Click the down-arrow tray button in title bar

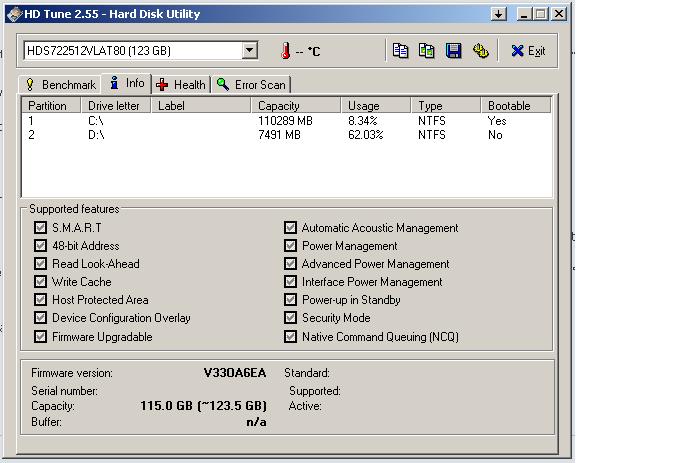499,14
